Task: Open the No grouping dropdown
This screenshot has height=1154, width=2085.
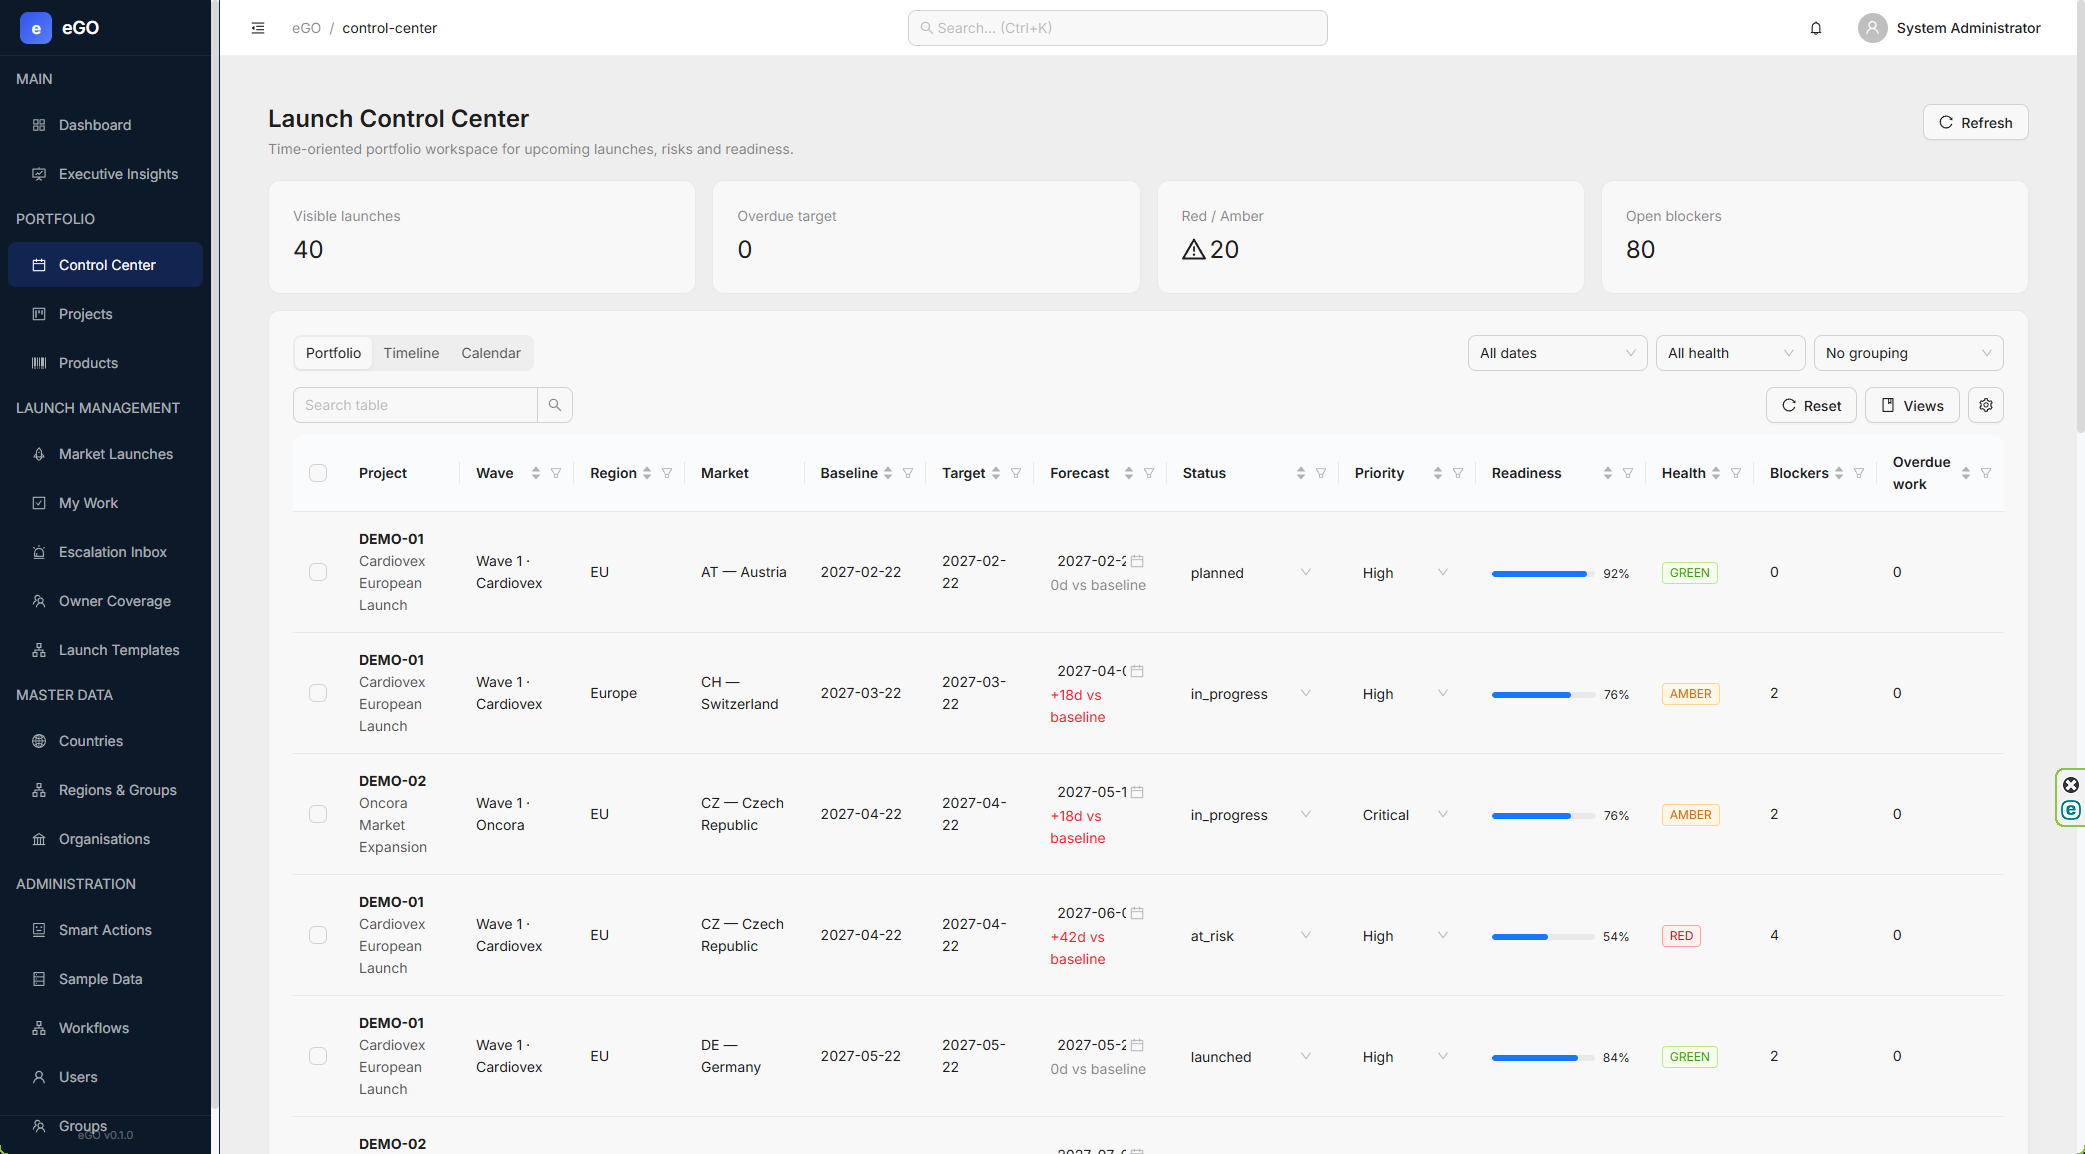Action: click(1908, 353)
